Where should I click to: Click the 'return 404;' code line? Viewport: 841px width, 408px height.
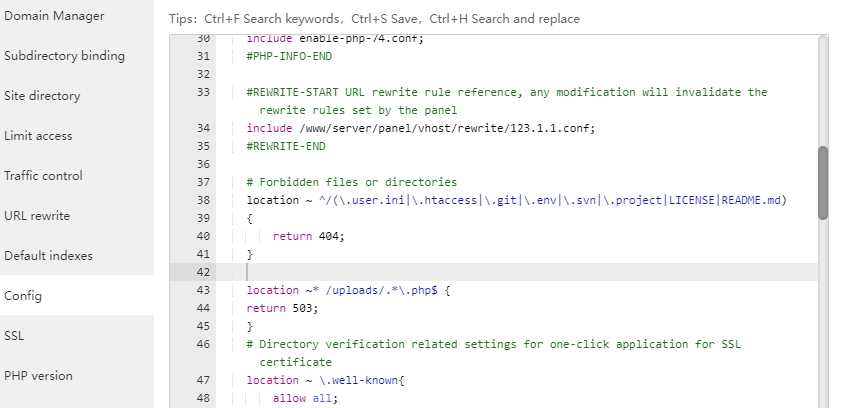[x=308, y=236]
